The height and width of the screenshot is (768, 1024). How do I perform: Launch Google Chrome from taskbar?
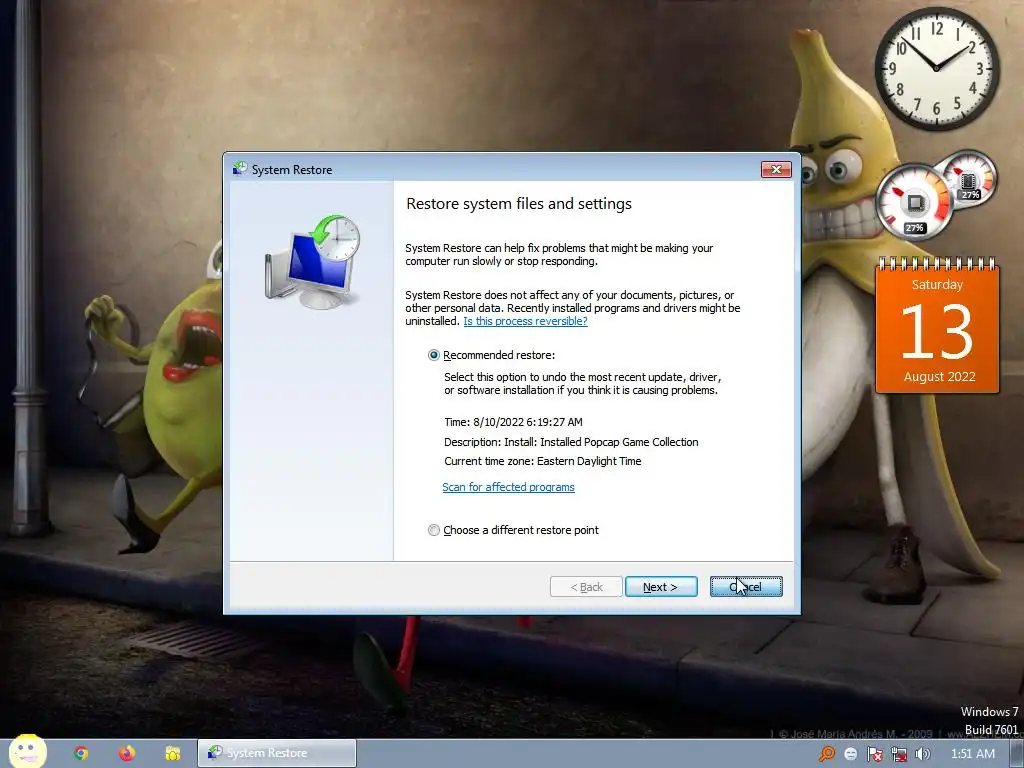click(81, 753)
